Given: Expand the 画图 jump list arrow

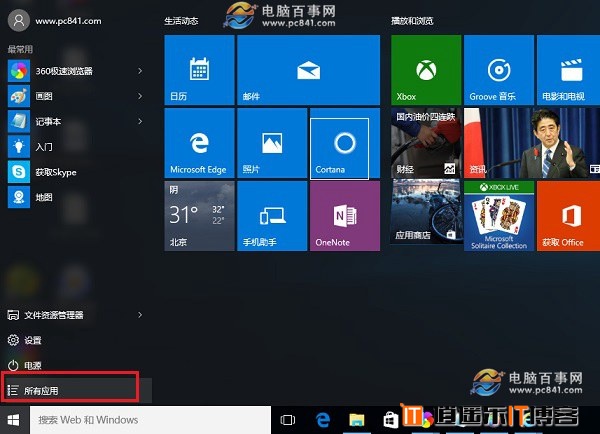Looking at the screenshot, I should [140, 96].
